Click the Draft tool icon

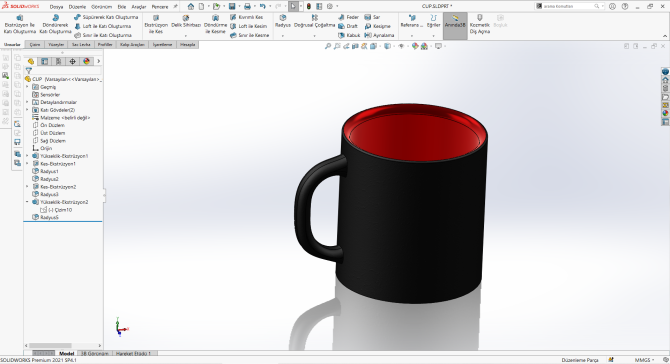341,26
